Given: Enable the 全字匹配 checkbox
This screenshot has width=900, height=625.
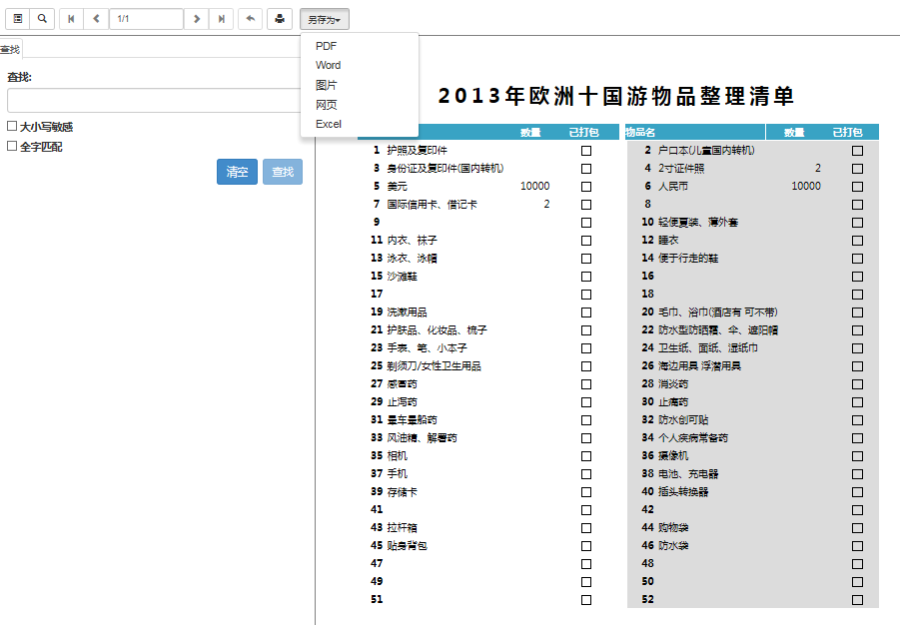Looking at the screenshot, I should click(12, 146).
